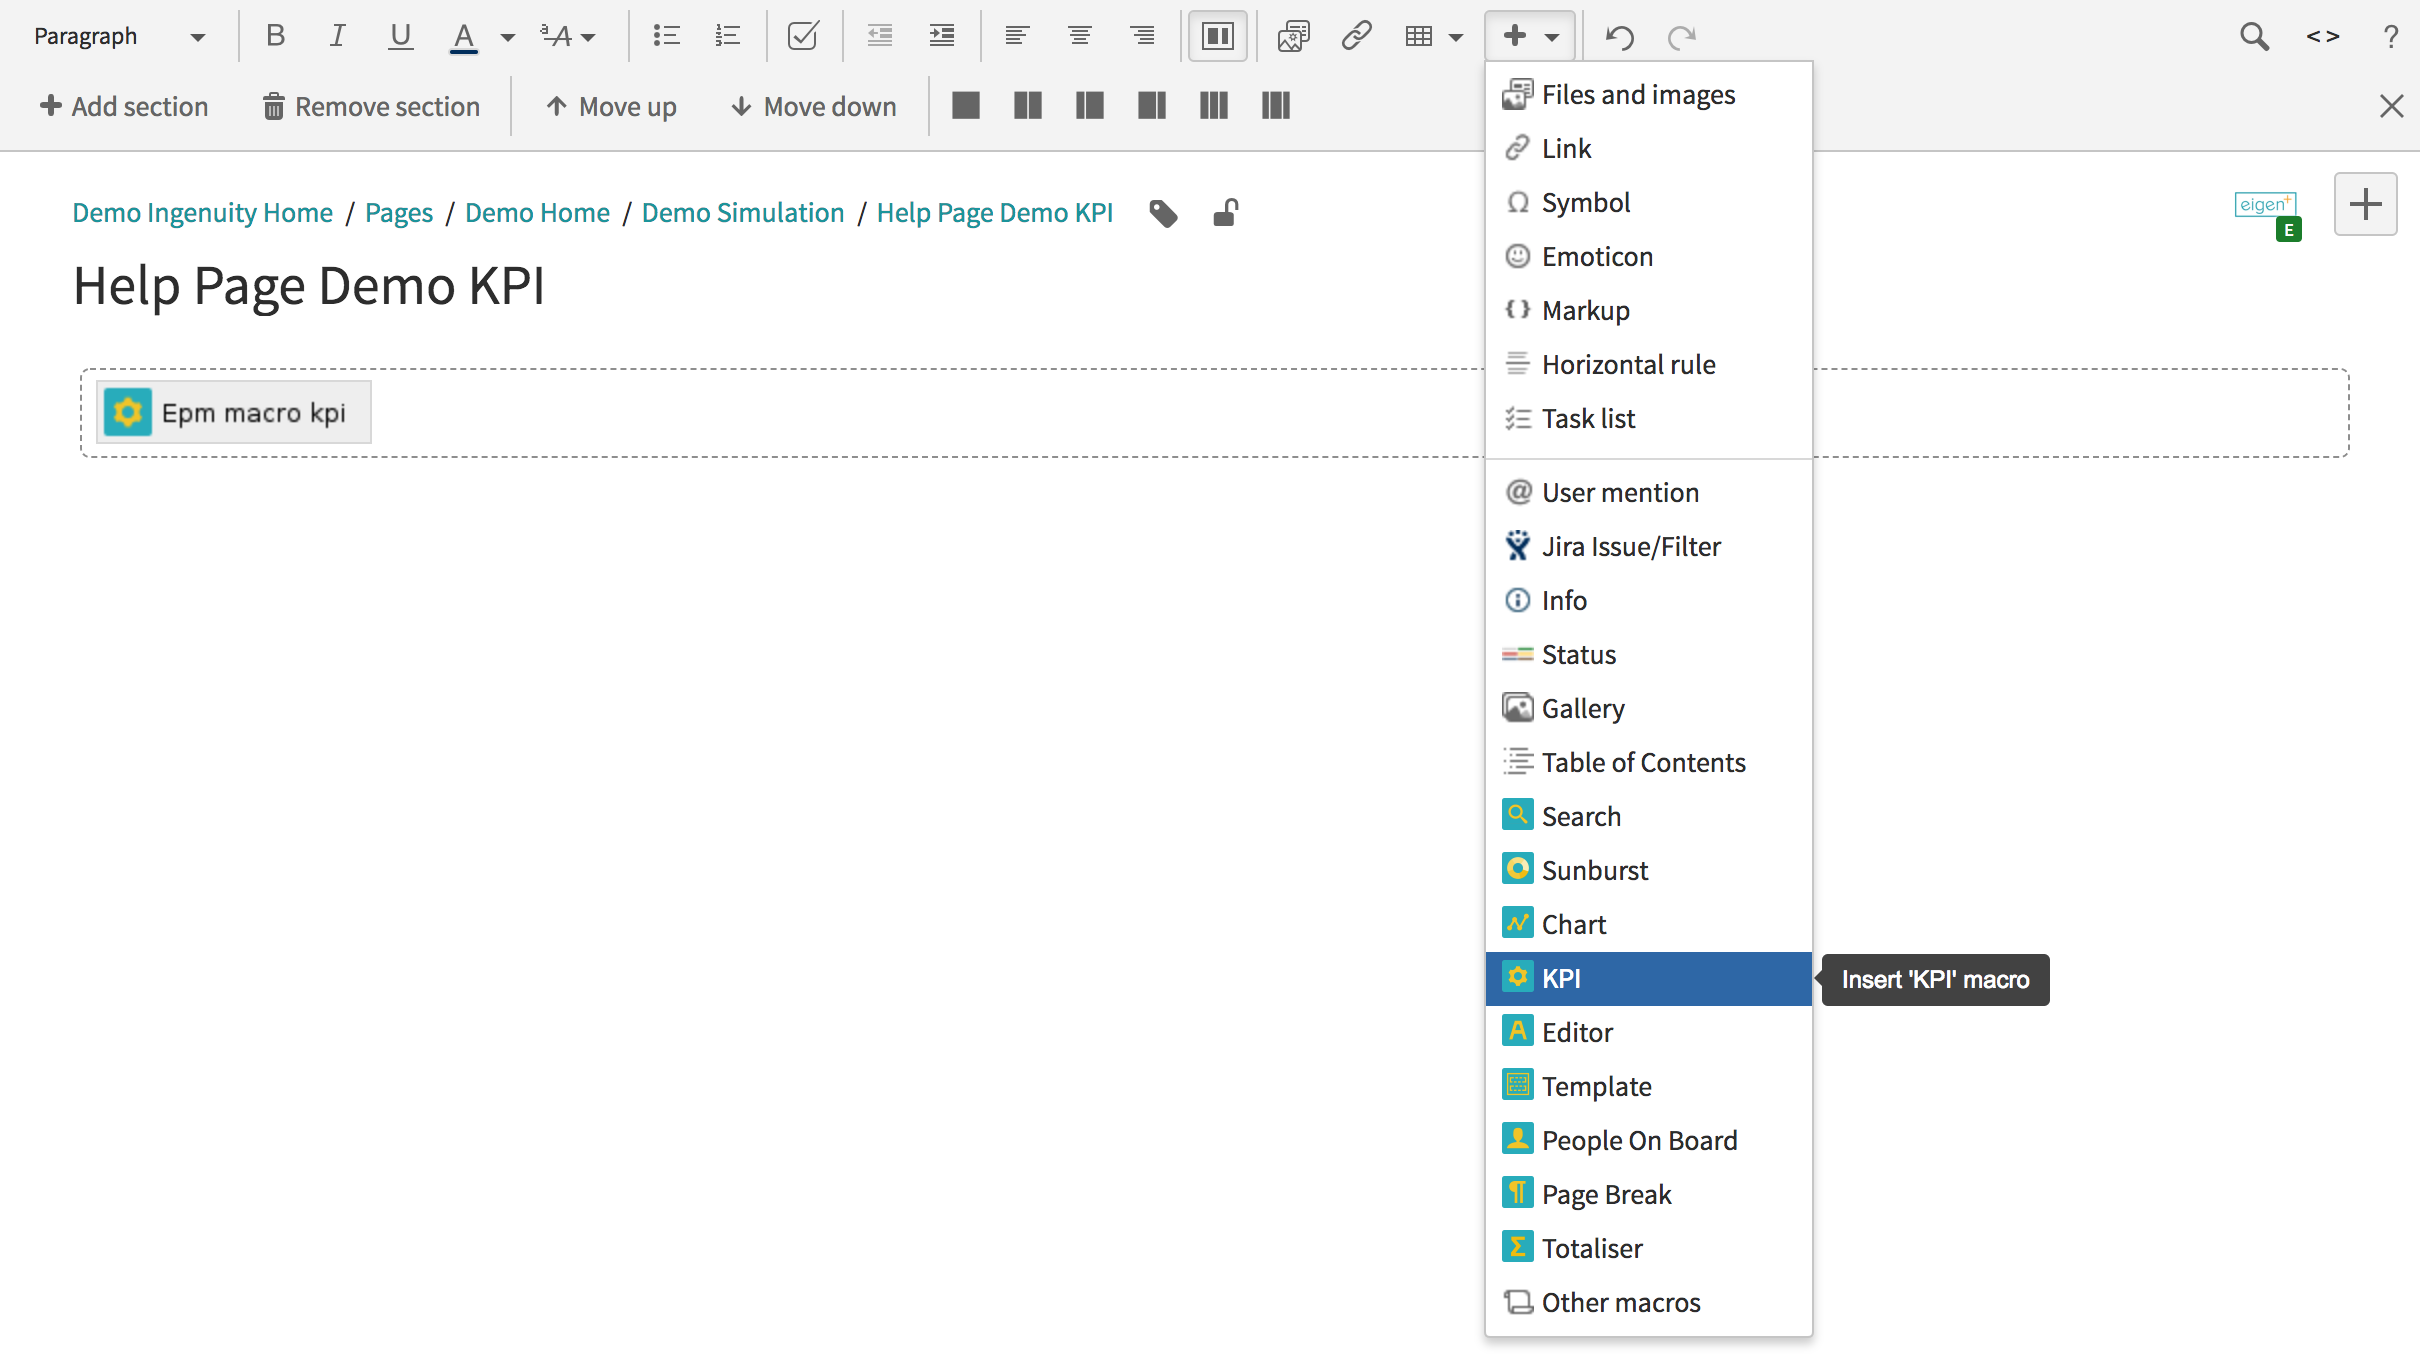Insert the Table of Contents macro

(x=1648, y=762)
